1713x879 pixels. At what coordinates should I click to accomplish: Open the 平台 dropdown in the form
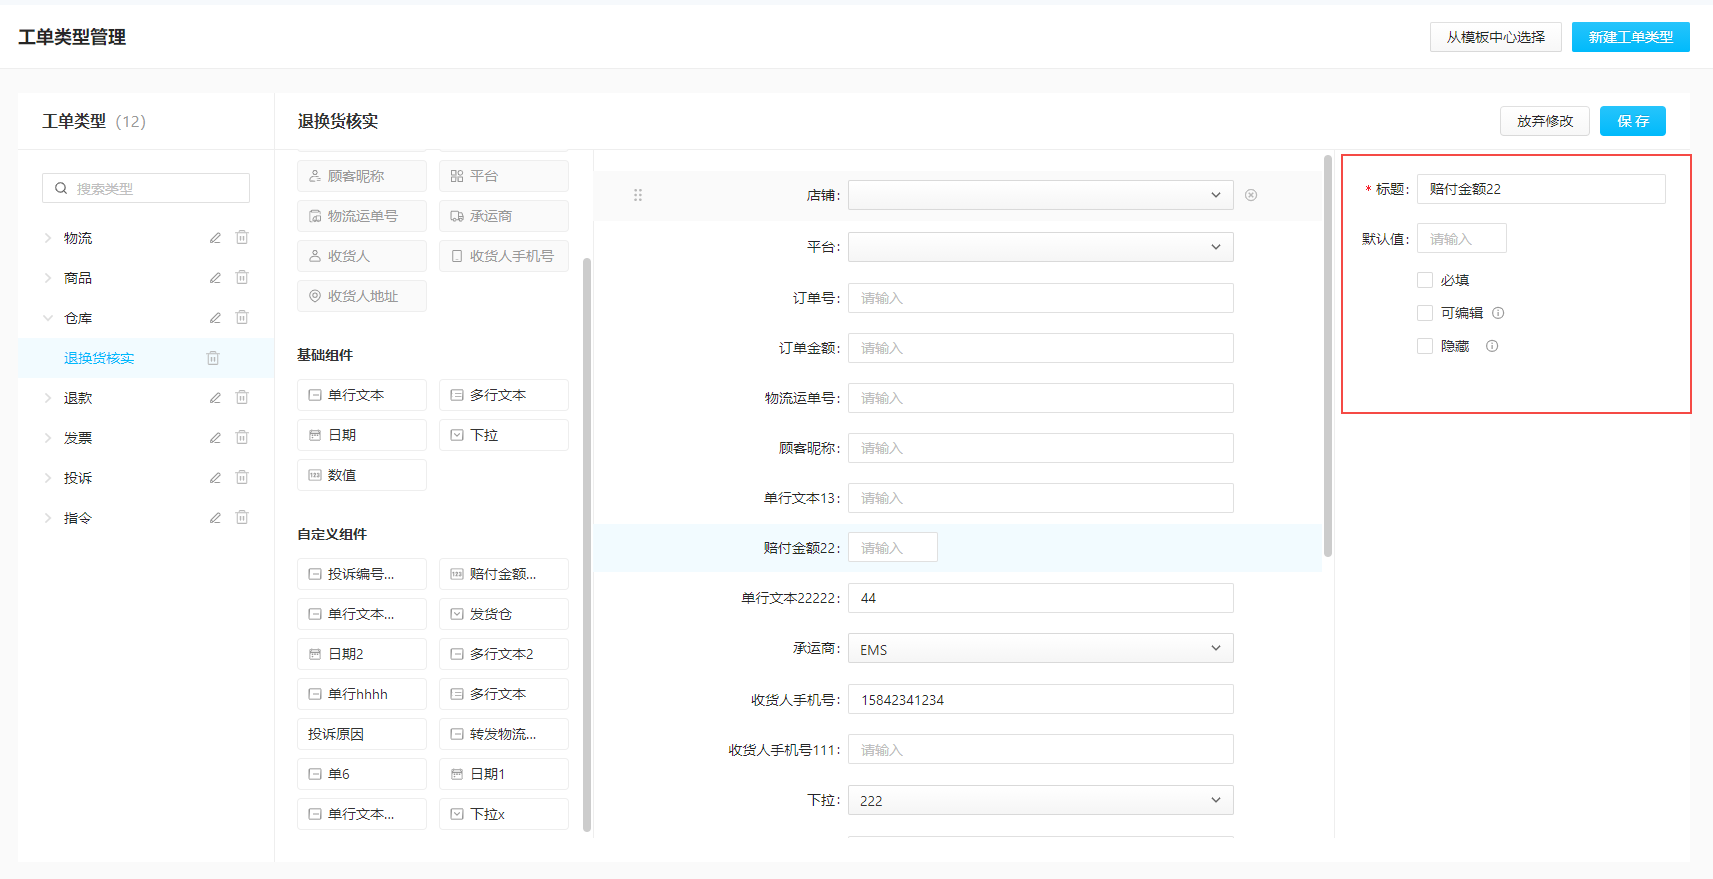click(x=1041, y=247)
